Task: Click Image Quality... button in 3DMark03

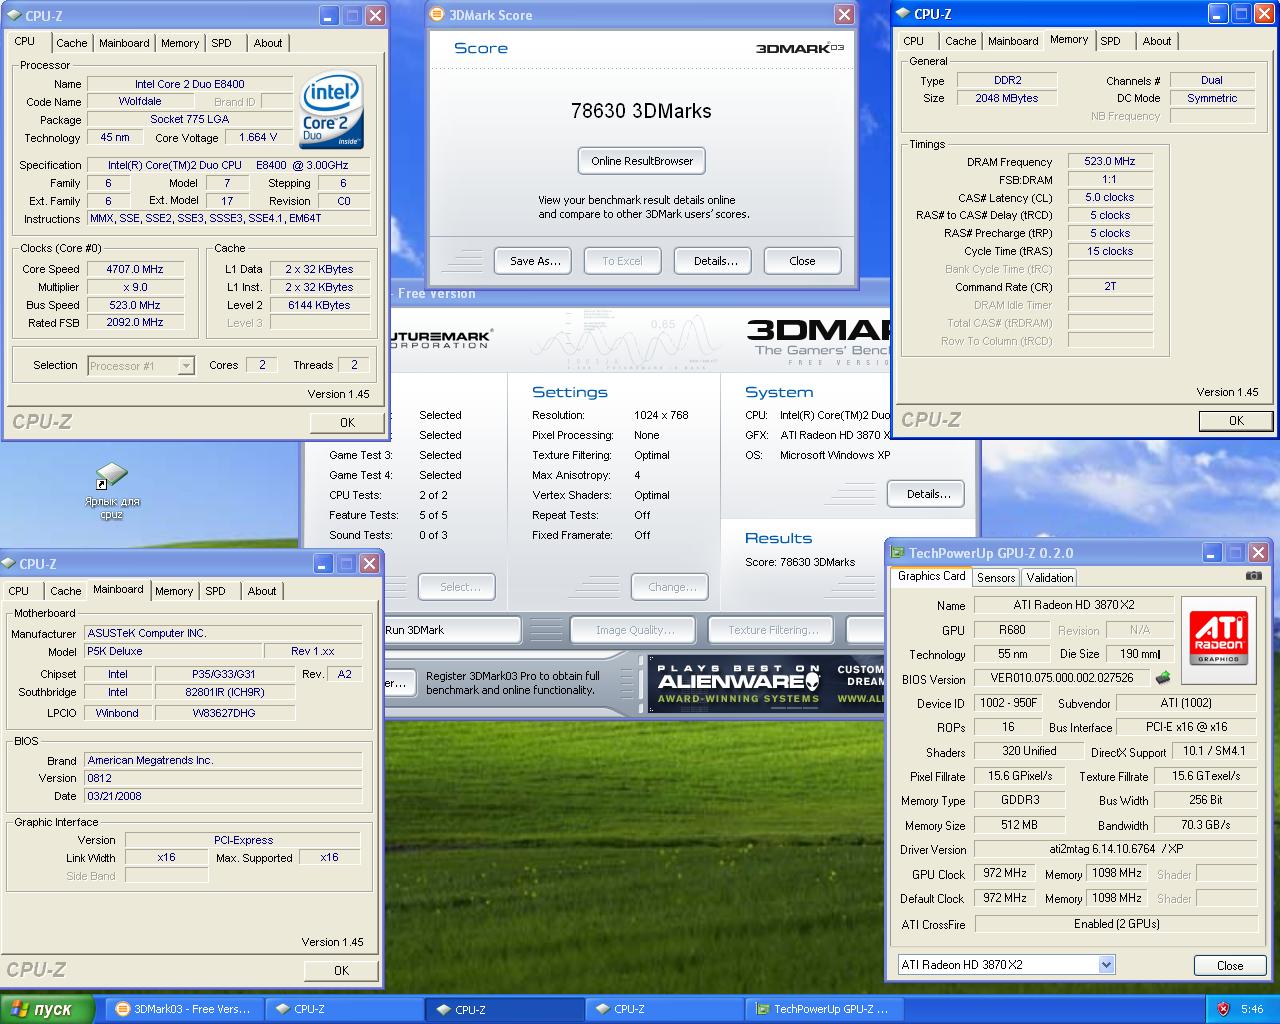Action: [635, 630]
